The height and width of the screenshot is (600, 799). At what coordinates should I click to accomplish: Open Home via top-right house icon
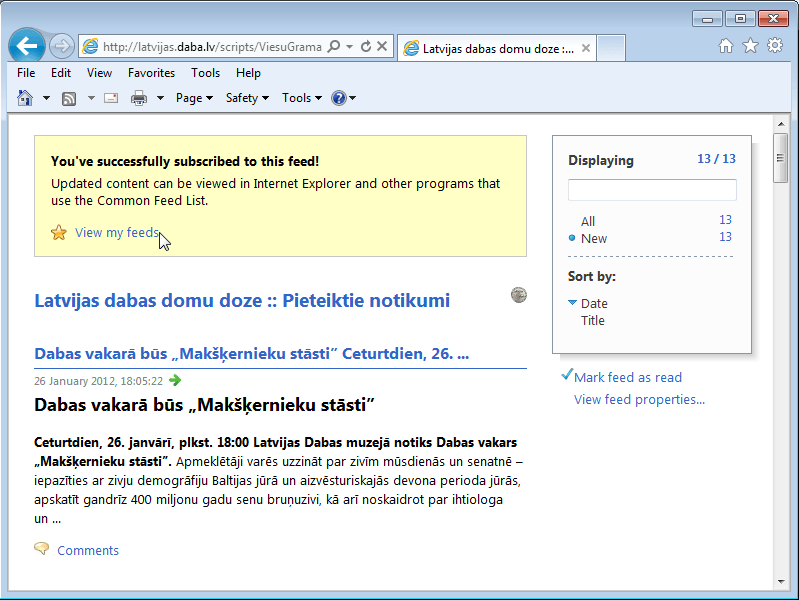726,46
